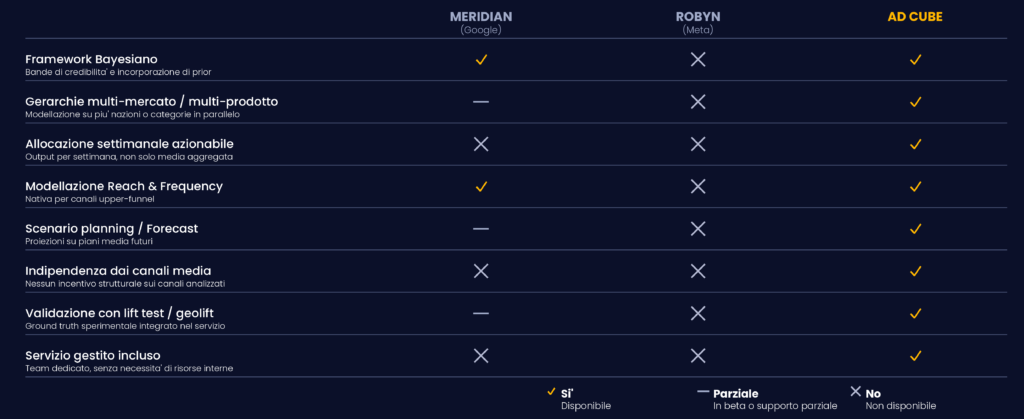Click the legend dash icon beside Parziale
Viewport: 1024px width, 419px height.
coord(703,392)
